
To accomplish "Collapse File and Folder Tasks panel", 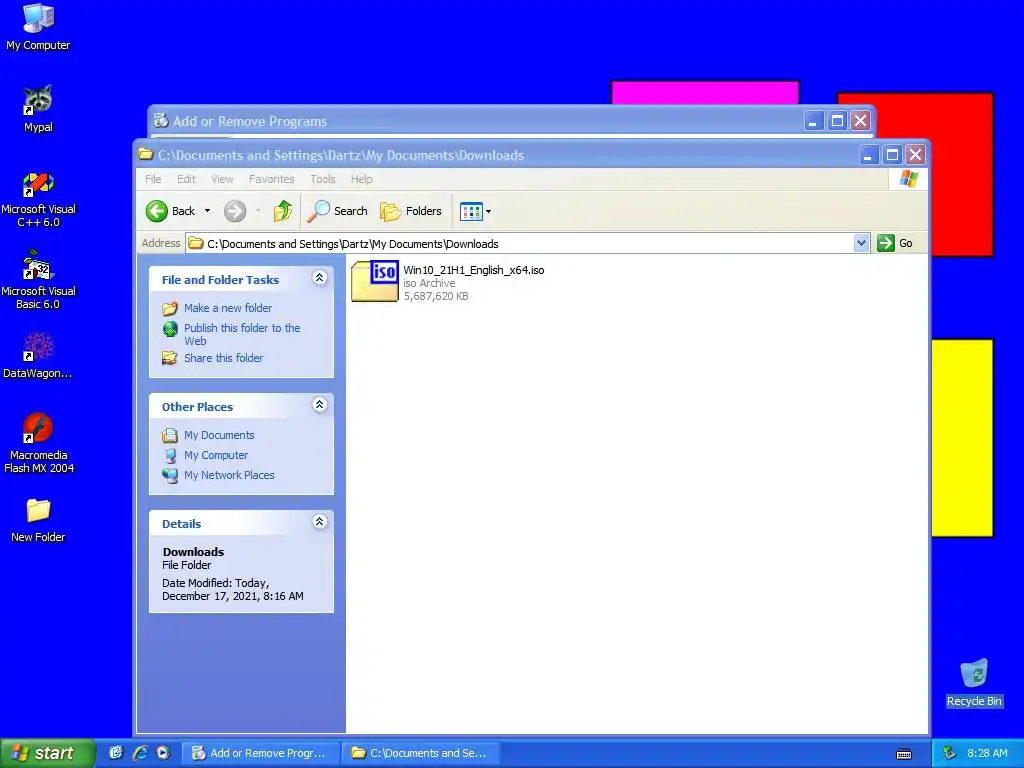I will coord(319,278).
